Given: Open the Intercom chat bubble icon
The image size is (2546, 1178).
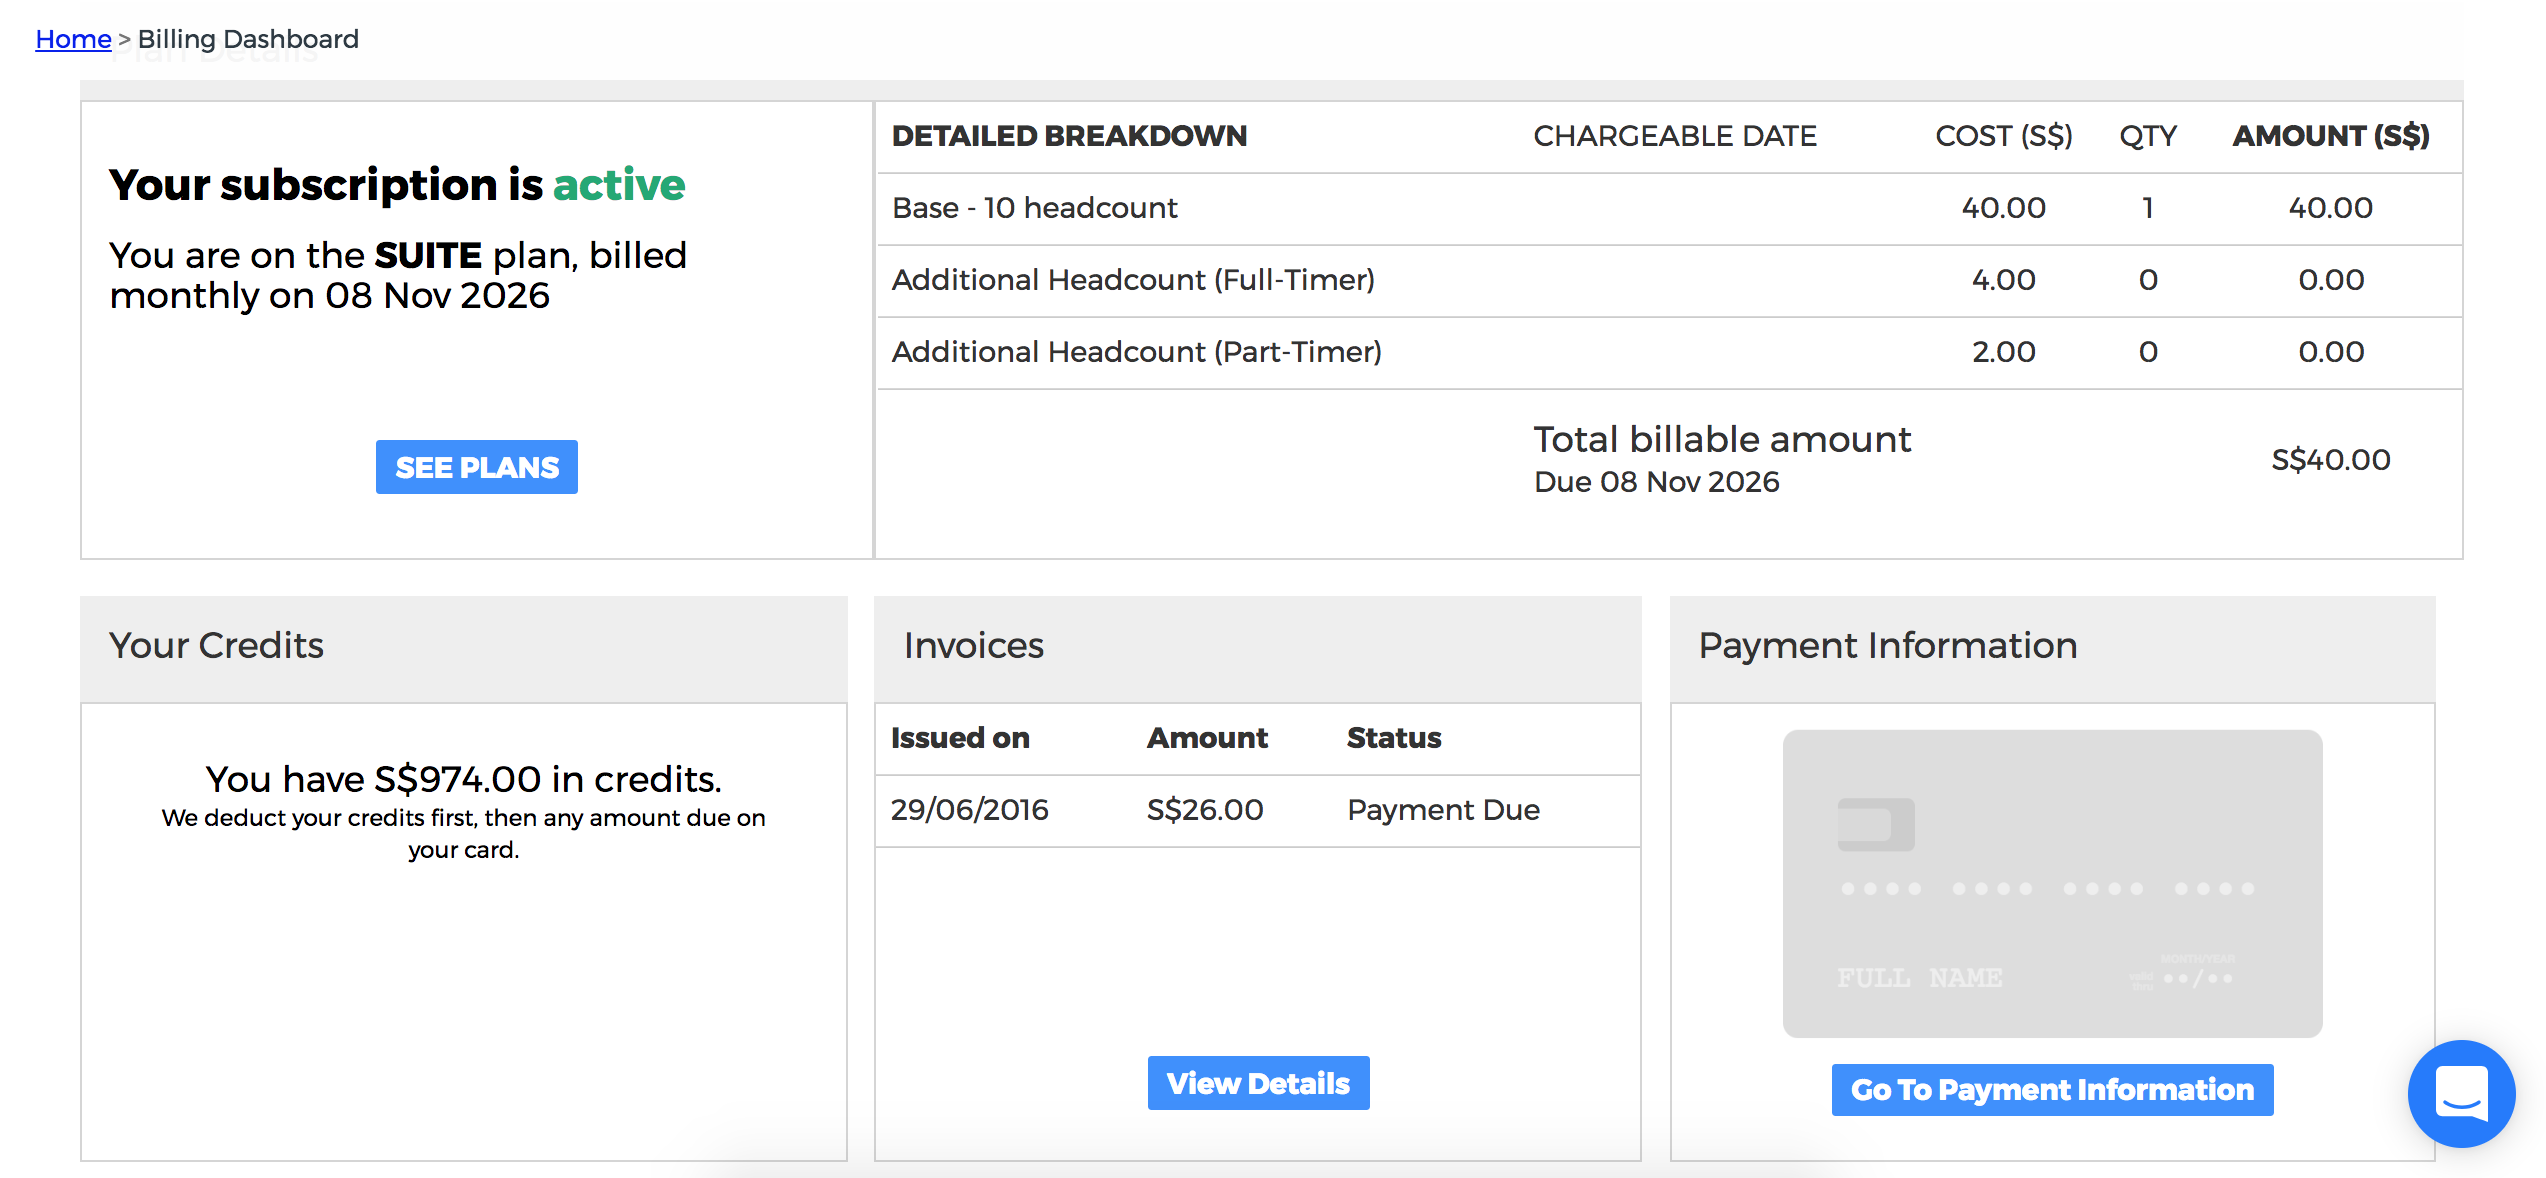Looking at the screenshot, I should (2461, 1093).
